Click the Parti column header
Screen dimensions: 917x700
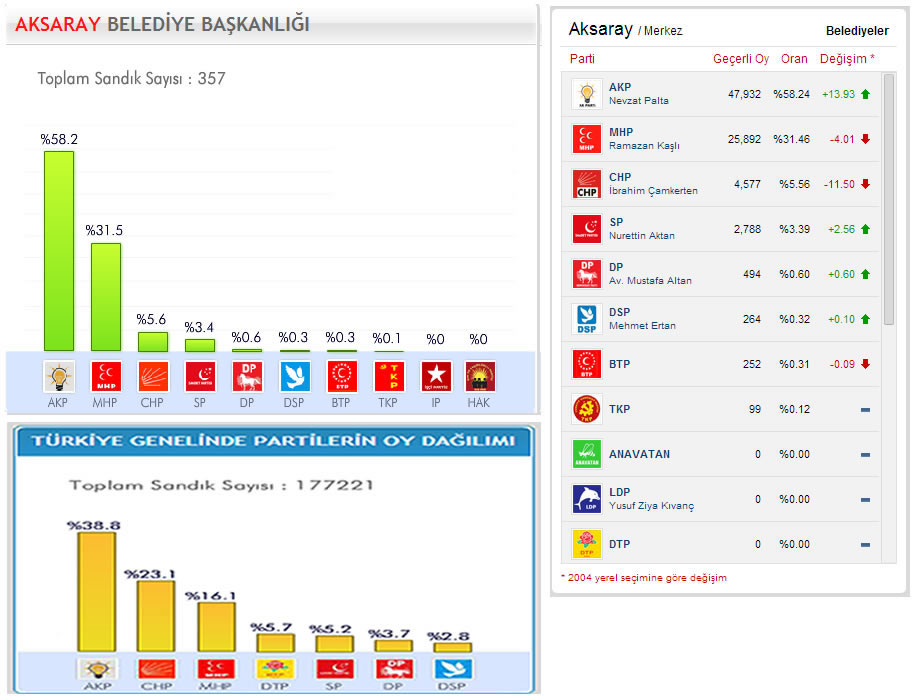582,59
